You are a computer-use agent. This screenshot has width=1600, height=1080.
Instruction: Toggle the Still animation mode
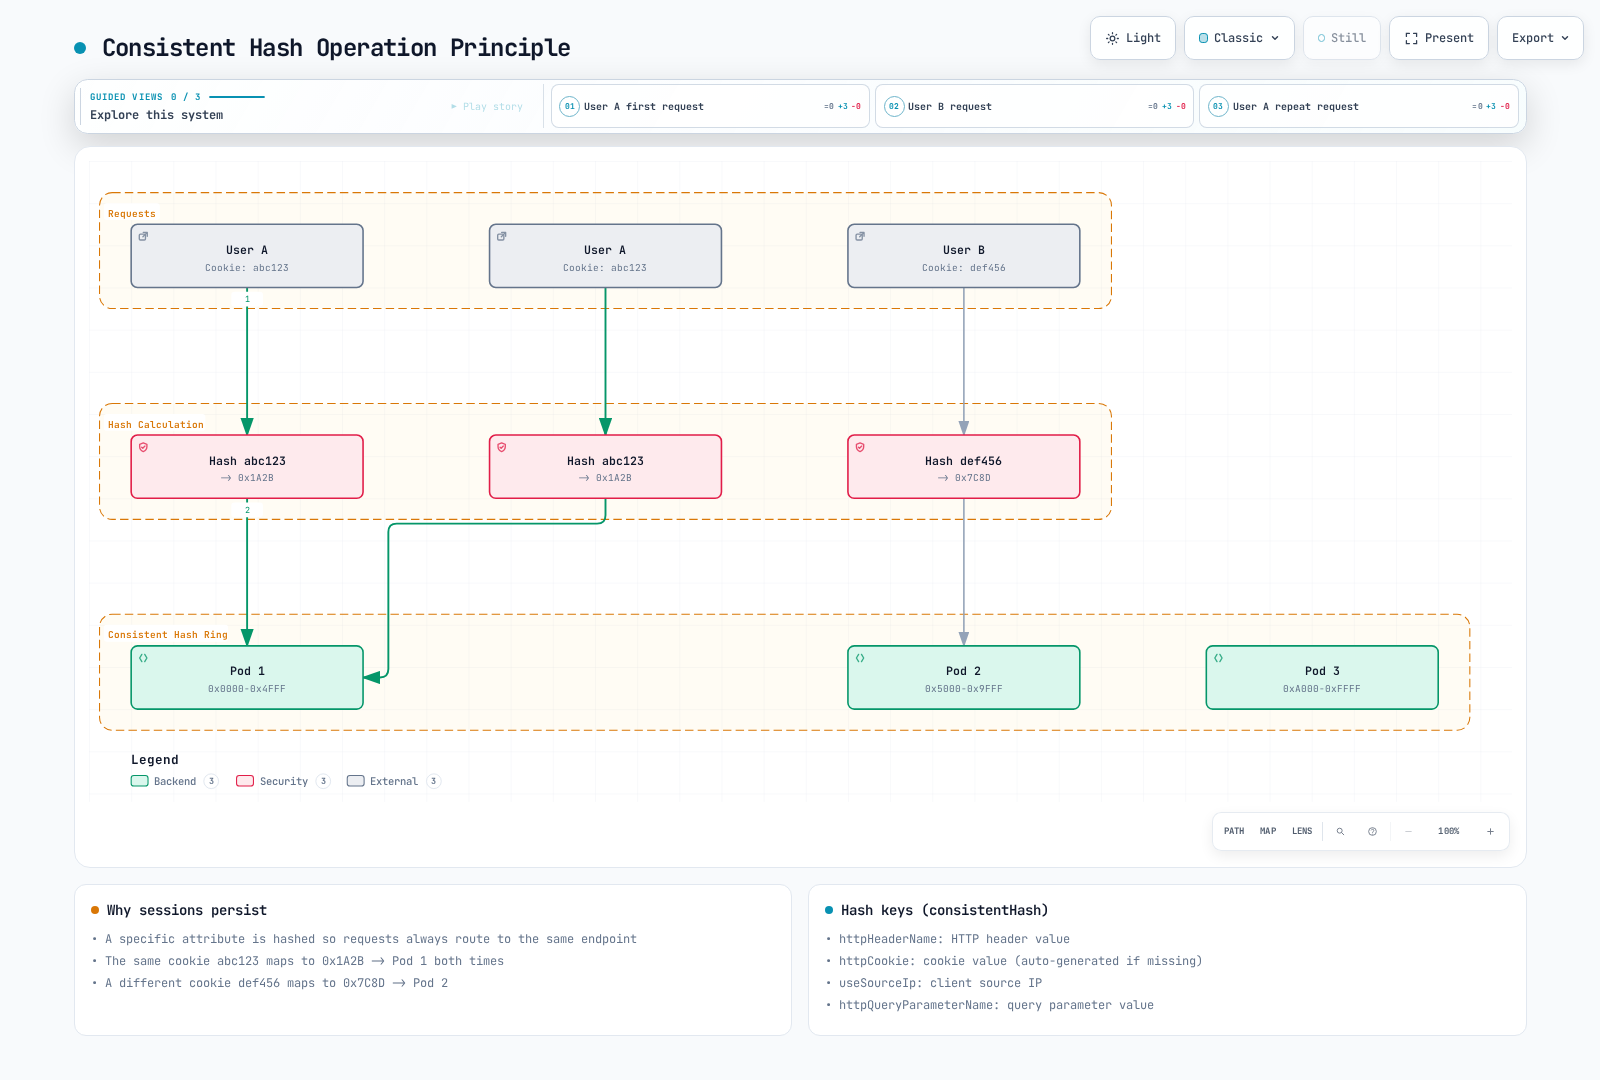click(x=1342, y=38)
